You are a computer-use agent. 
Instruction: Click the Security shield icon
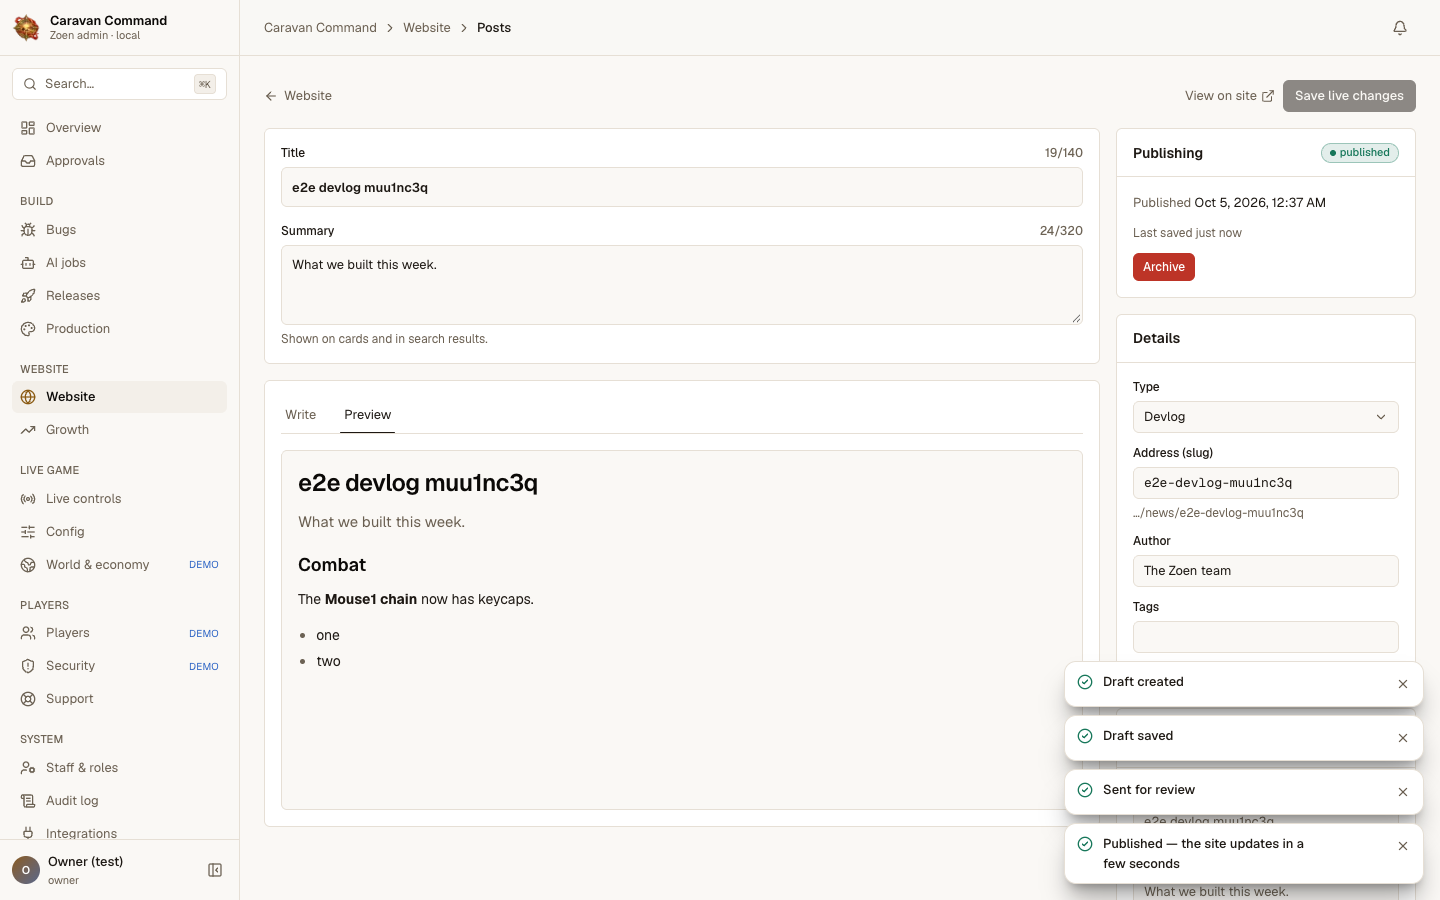pyautogui.click(x=28, y=666)
